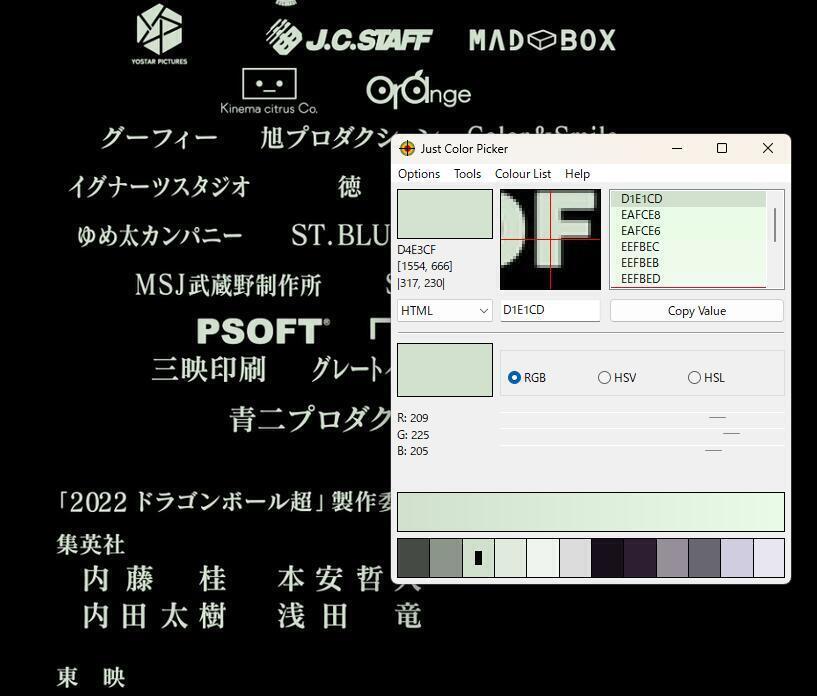Pick the second medium gray-green palette swatch
Viewport: 817px width, 696px height.
pos(446,558)
